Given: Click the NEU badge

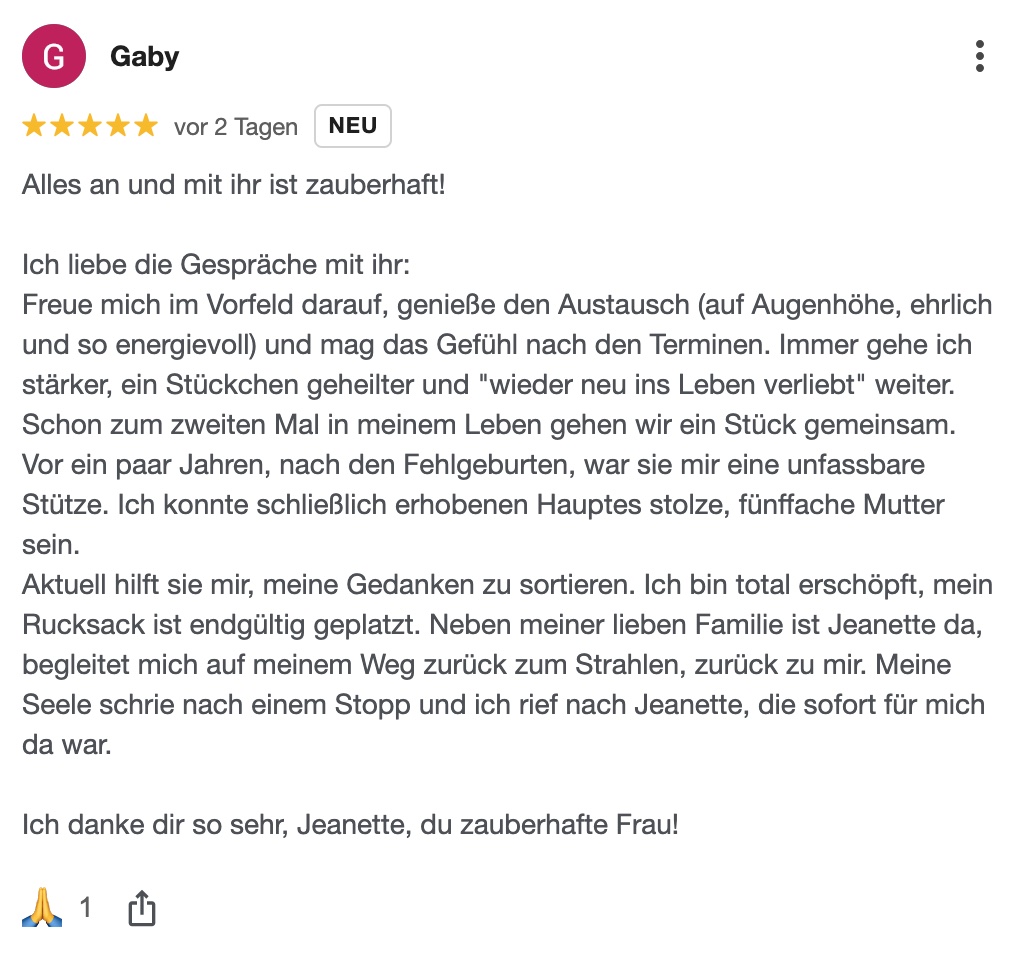Looking at the screenshot, I should point(353,126).
